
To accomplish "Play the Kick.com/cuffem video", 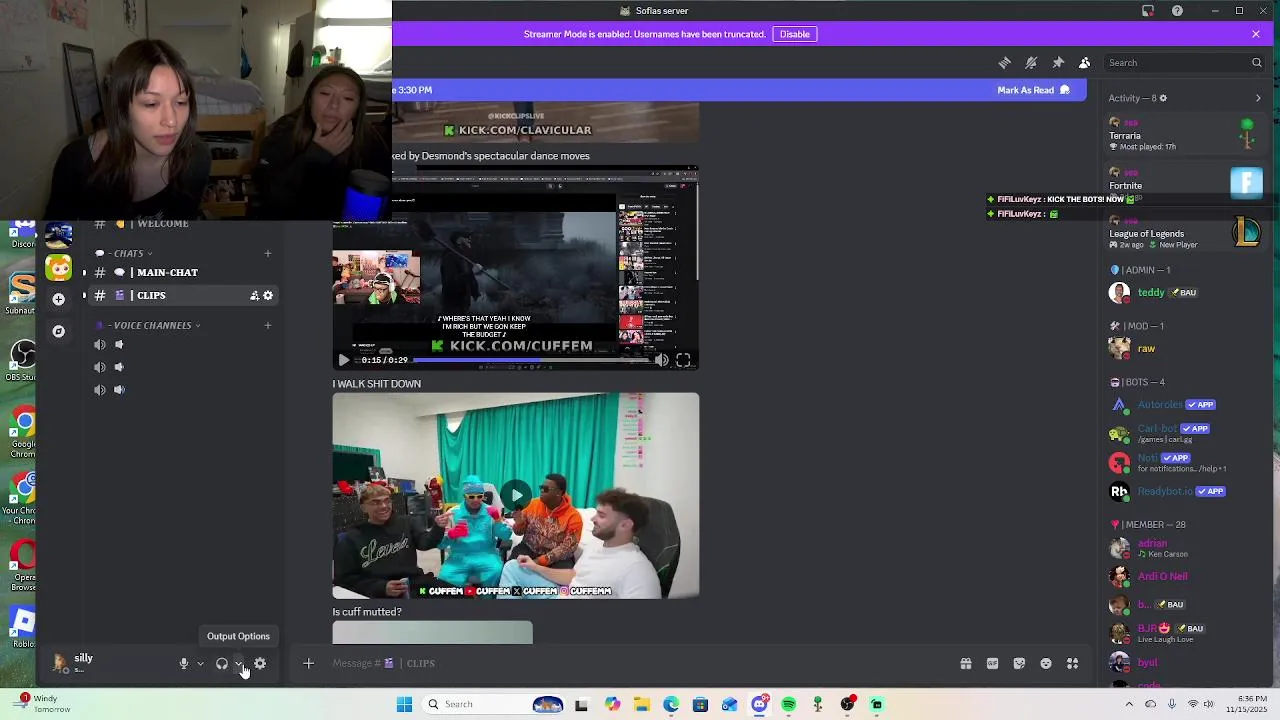I will pyautogui.click(x=343, y=360).
